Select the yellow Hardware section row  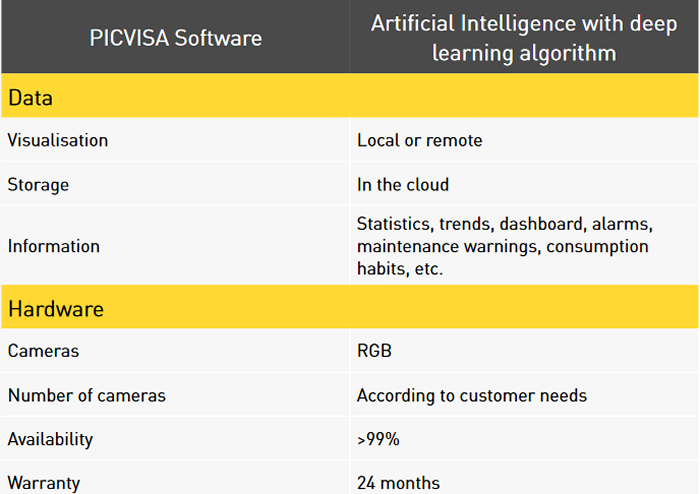coord(350,309)
